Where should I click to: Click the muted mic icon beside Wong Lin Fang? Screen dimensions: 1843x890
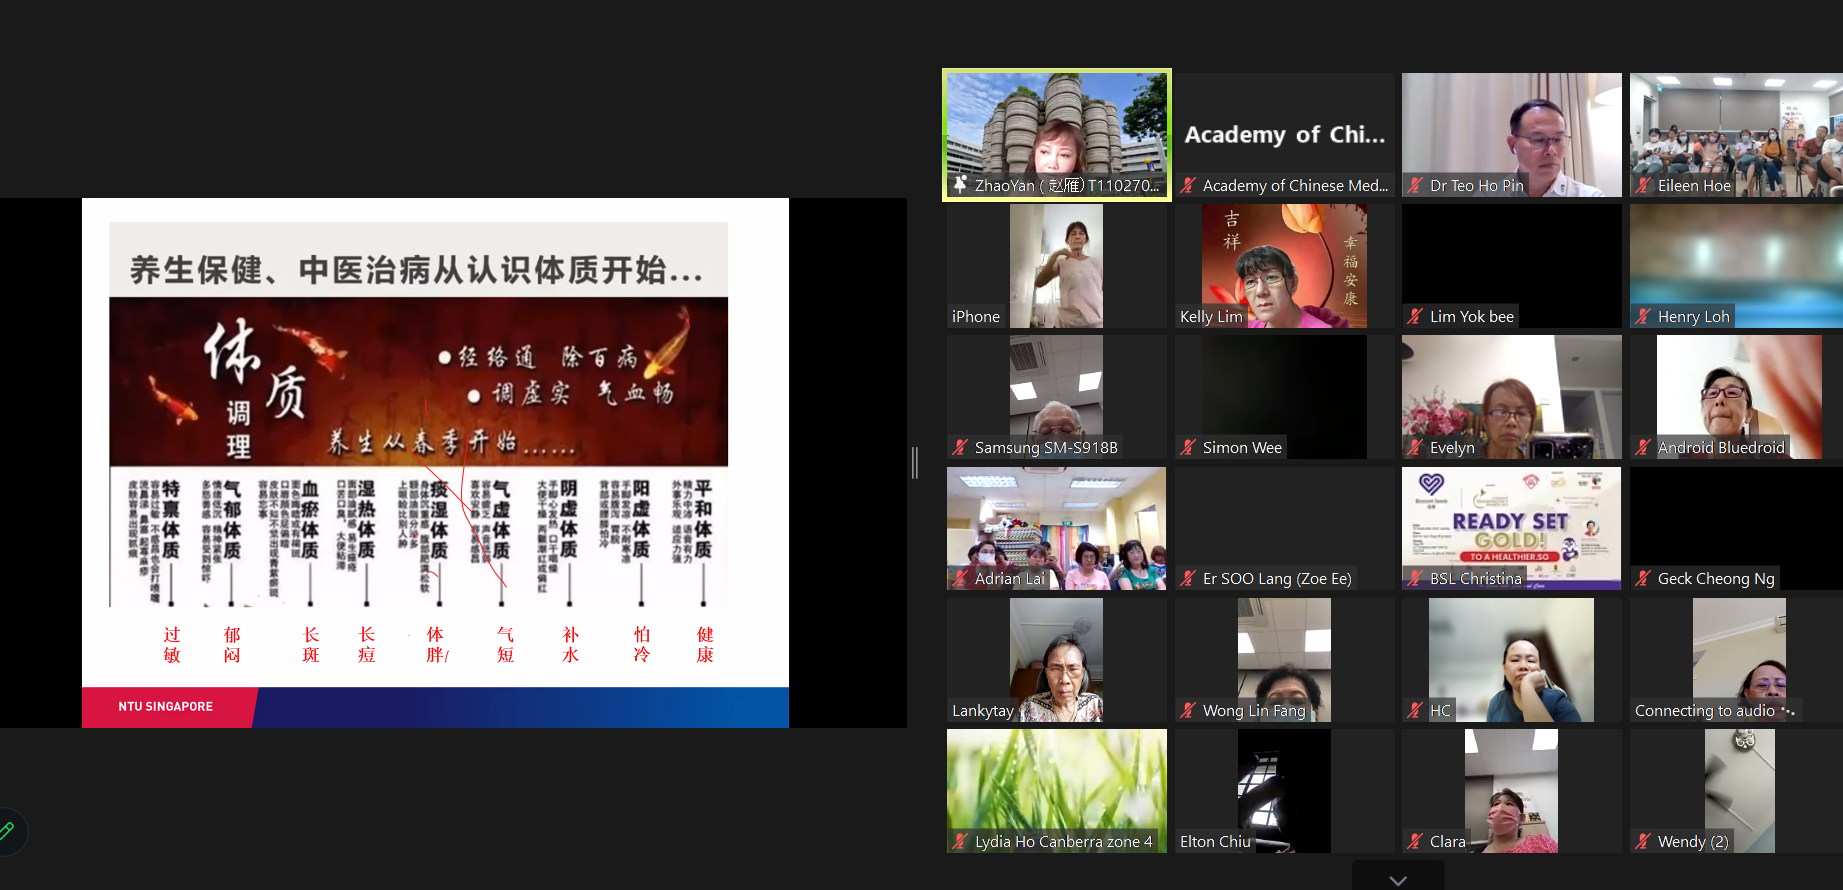pyautogui.click(x=1188, y=711)
